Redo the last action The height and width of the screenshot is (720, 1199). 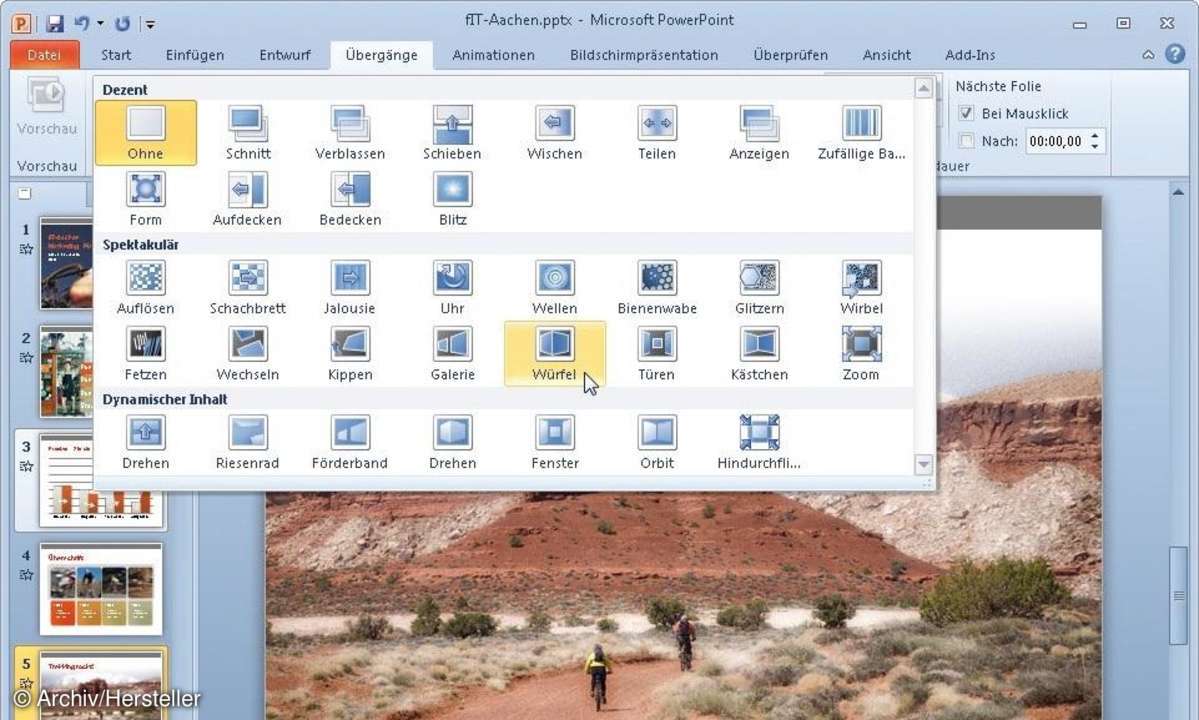(x=122, y=24)
